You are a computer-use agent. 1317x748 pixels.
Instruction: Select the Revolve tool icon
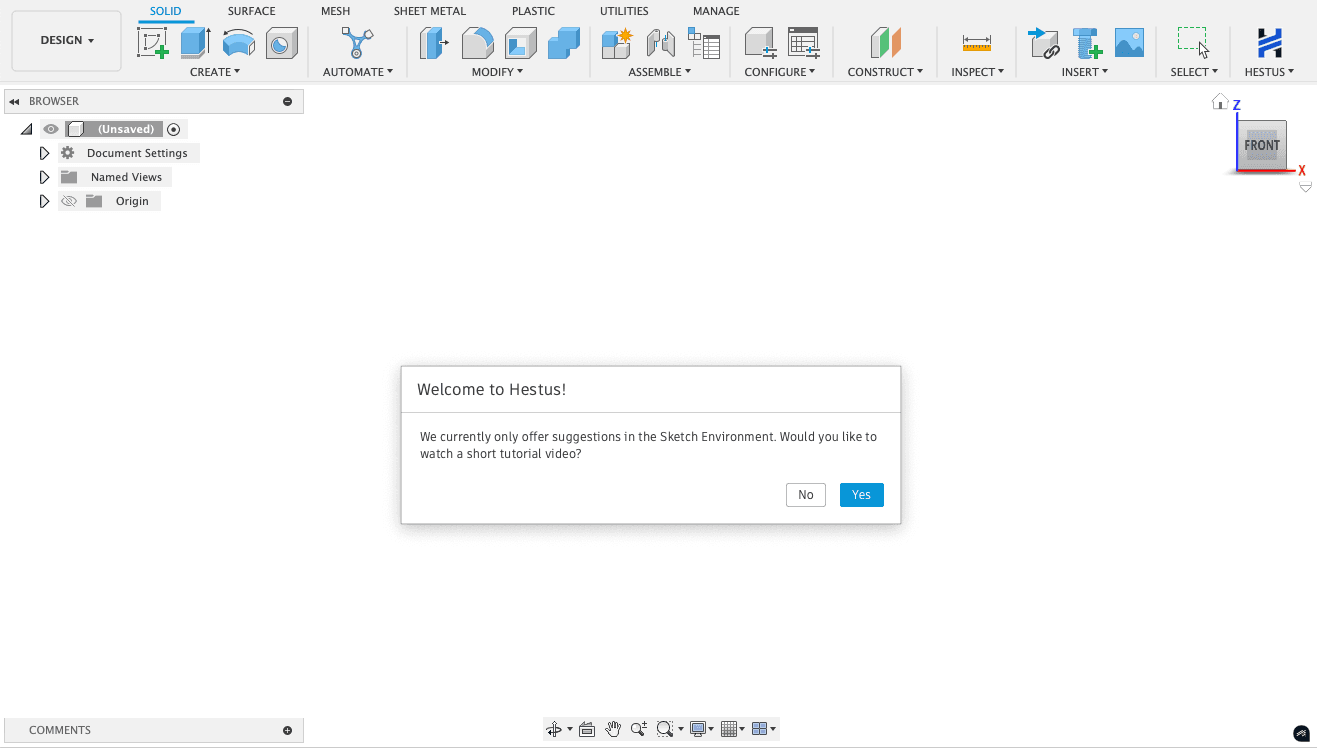pos(239,43)
